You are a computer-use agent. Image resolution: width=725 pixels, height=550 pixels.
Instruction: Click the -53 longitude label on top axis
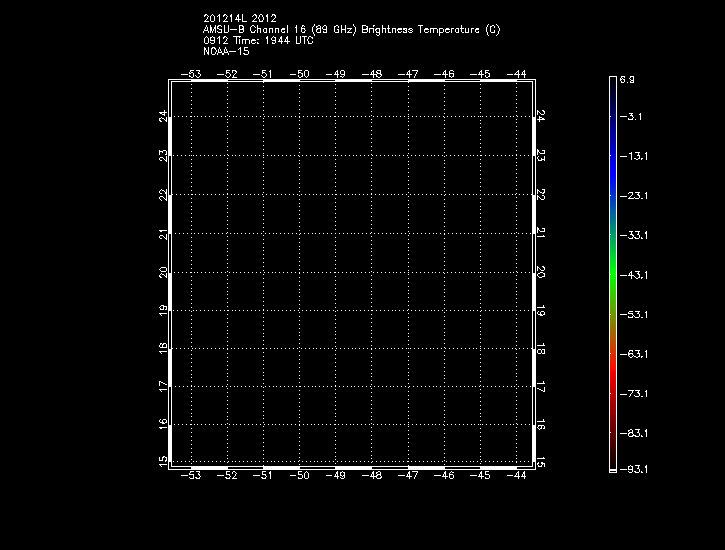point(191,74)
